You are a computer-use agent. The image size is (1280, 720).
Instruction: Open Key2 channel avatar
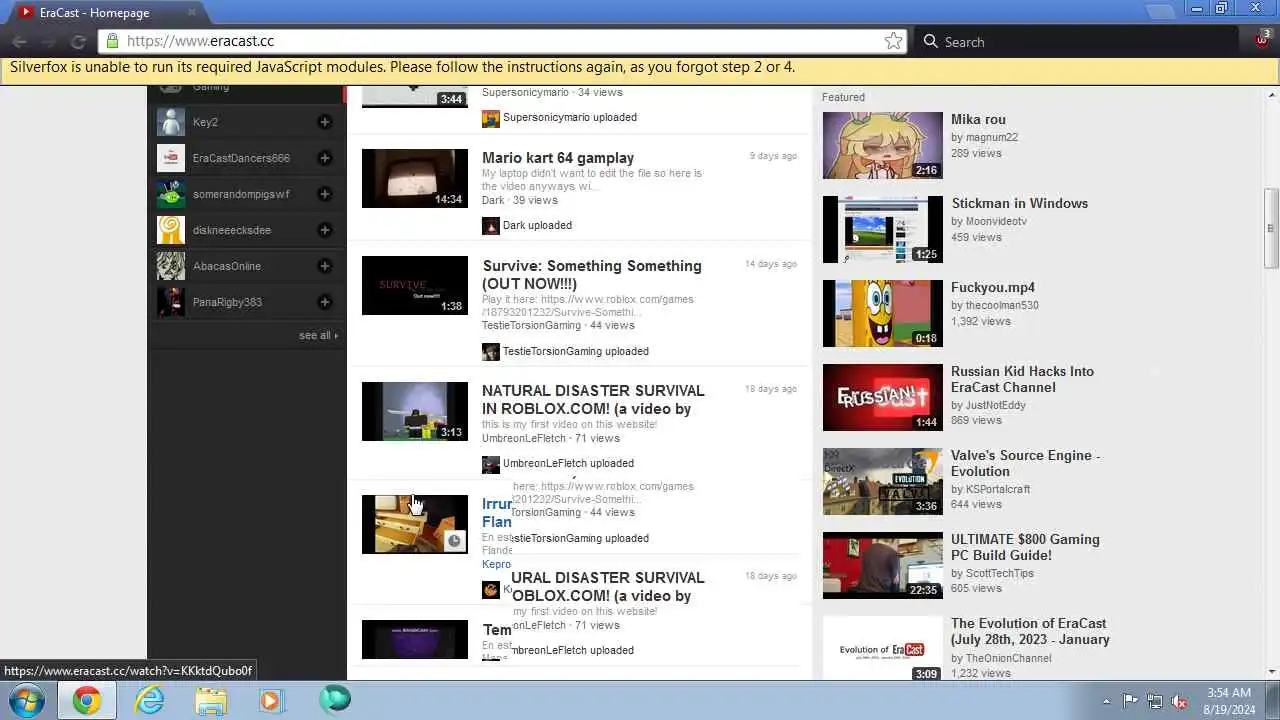pyautogui.click(x=171, y=122)
